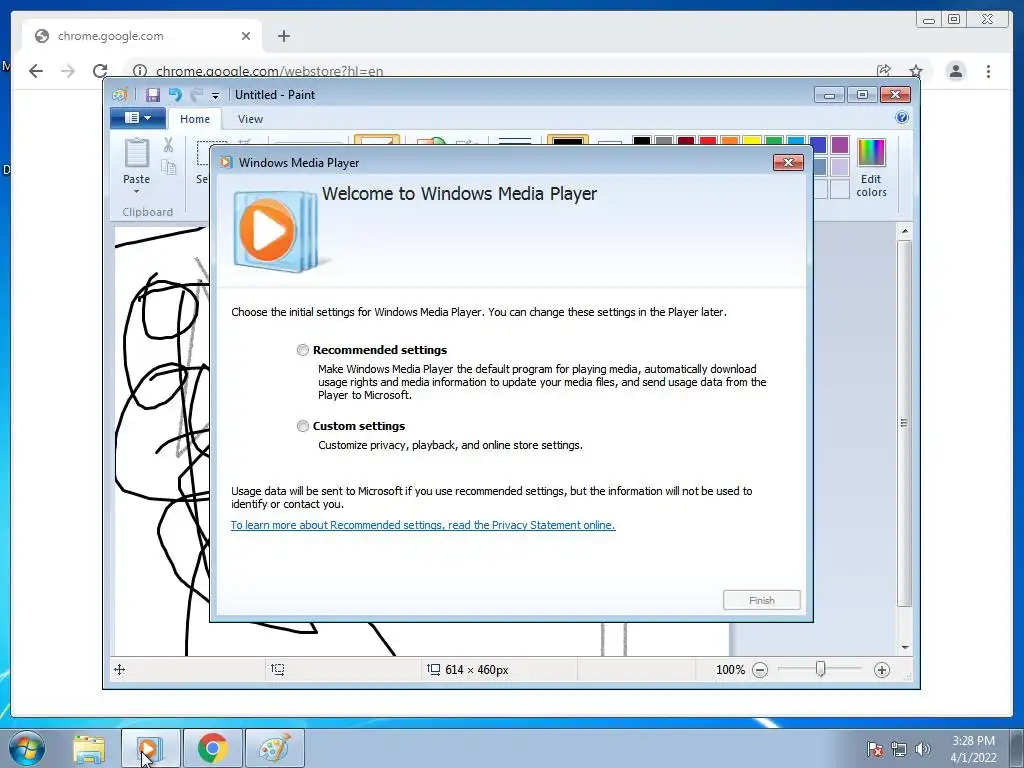Open the Chrome profile avatar icon
This screenshot has height=768, width=1024.
click(x=955, y=71)
